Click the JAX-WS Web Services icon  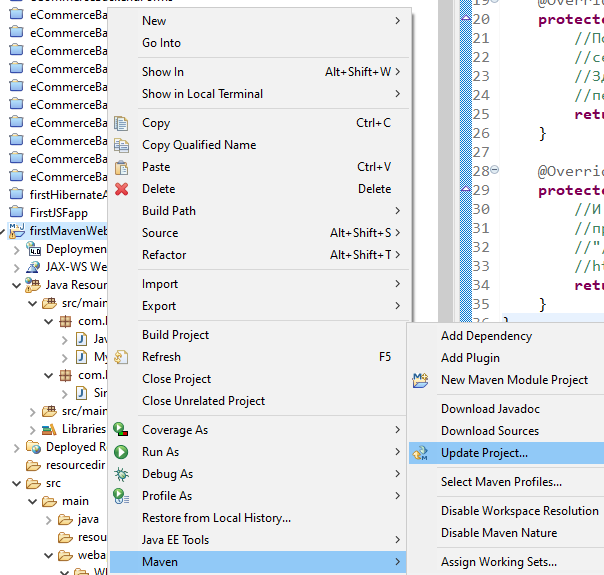pyautogui.click(x=33, y=267)
